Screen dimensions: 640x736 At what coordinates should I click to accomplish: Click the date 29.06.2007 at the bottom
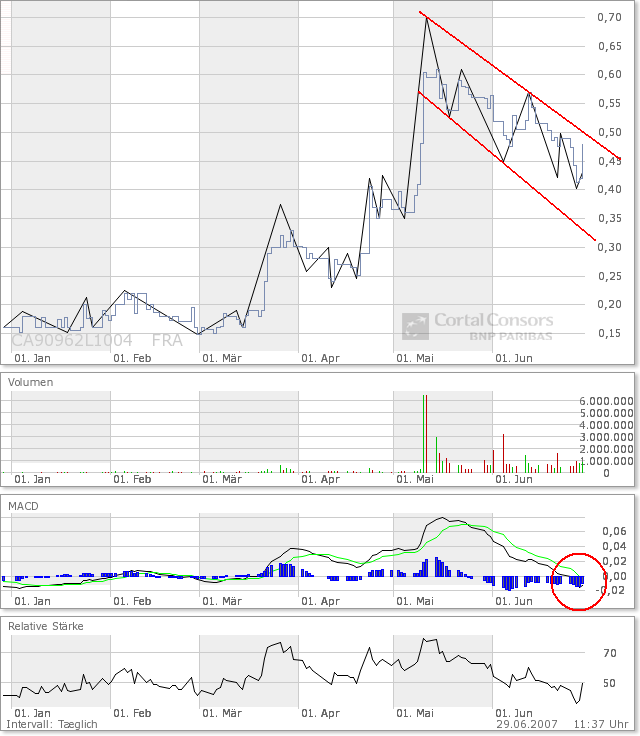coord(527,724)
